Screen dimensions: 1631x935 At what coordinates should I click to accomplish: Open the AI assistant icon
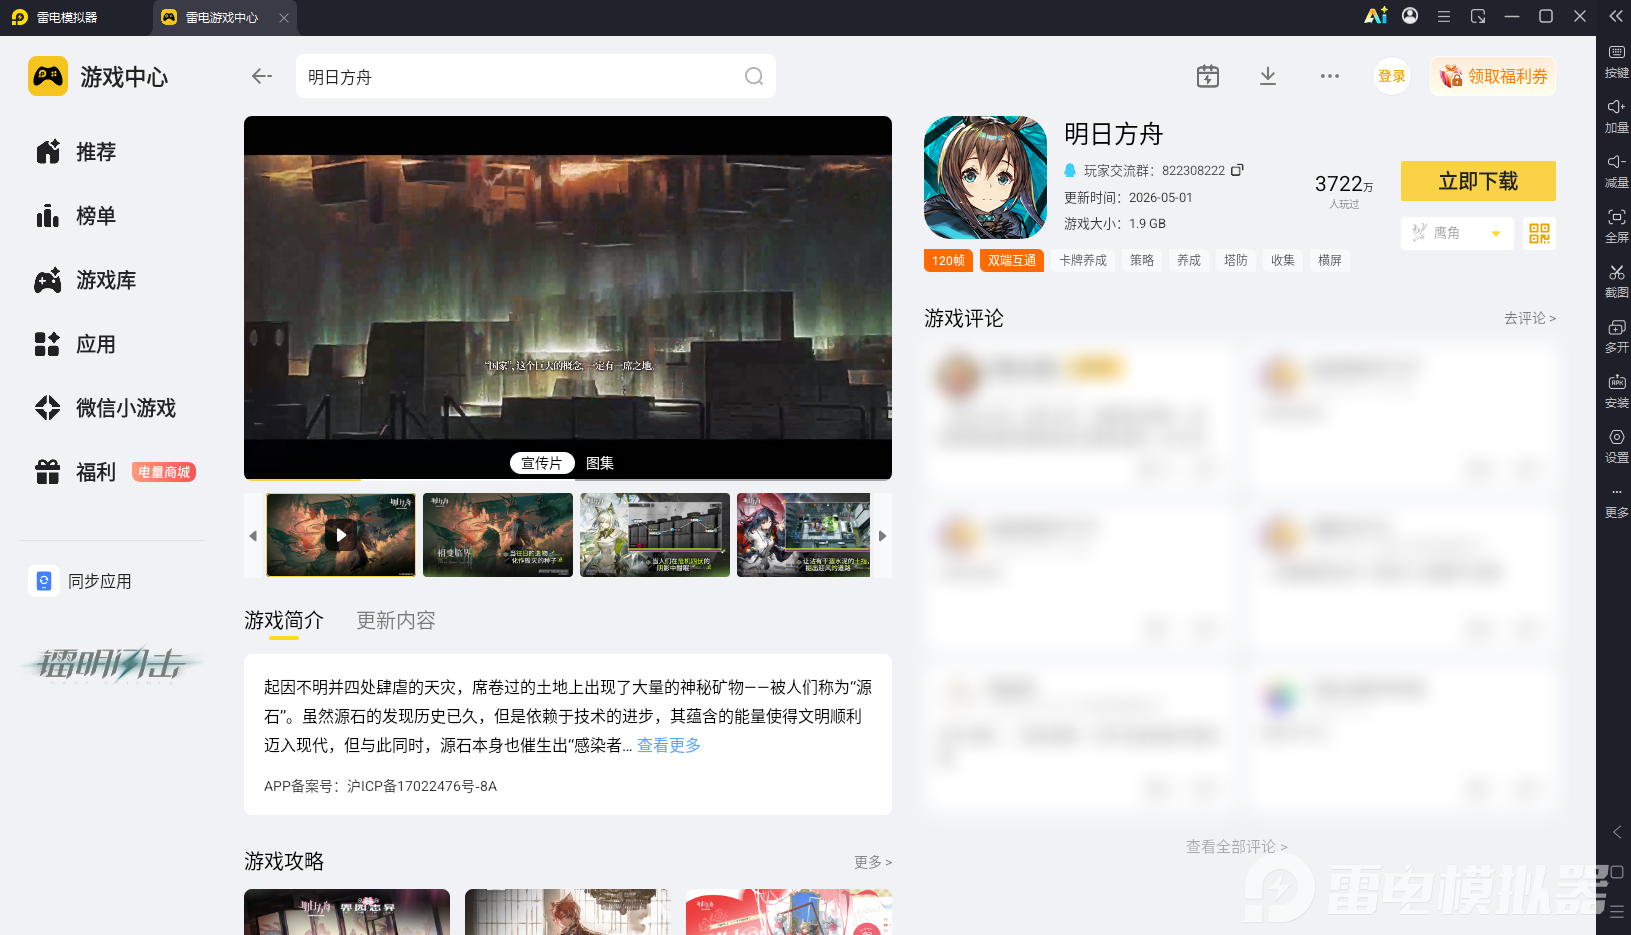(1376, 16)
